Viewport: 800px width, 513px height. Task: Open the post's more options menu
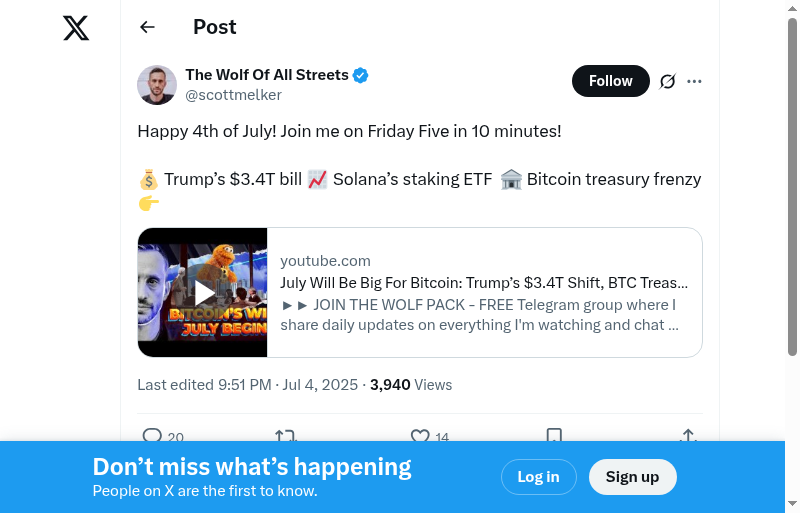click(695, 81)
